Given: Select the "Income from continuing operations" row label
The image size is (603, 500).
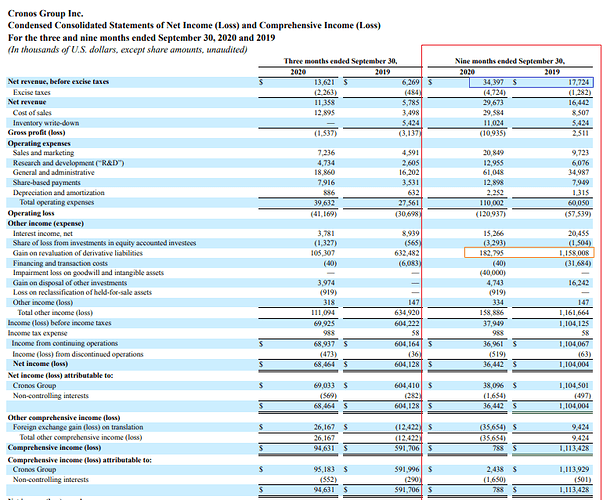Looking at the screenshot, I should [x=65, y=343].
